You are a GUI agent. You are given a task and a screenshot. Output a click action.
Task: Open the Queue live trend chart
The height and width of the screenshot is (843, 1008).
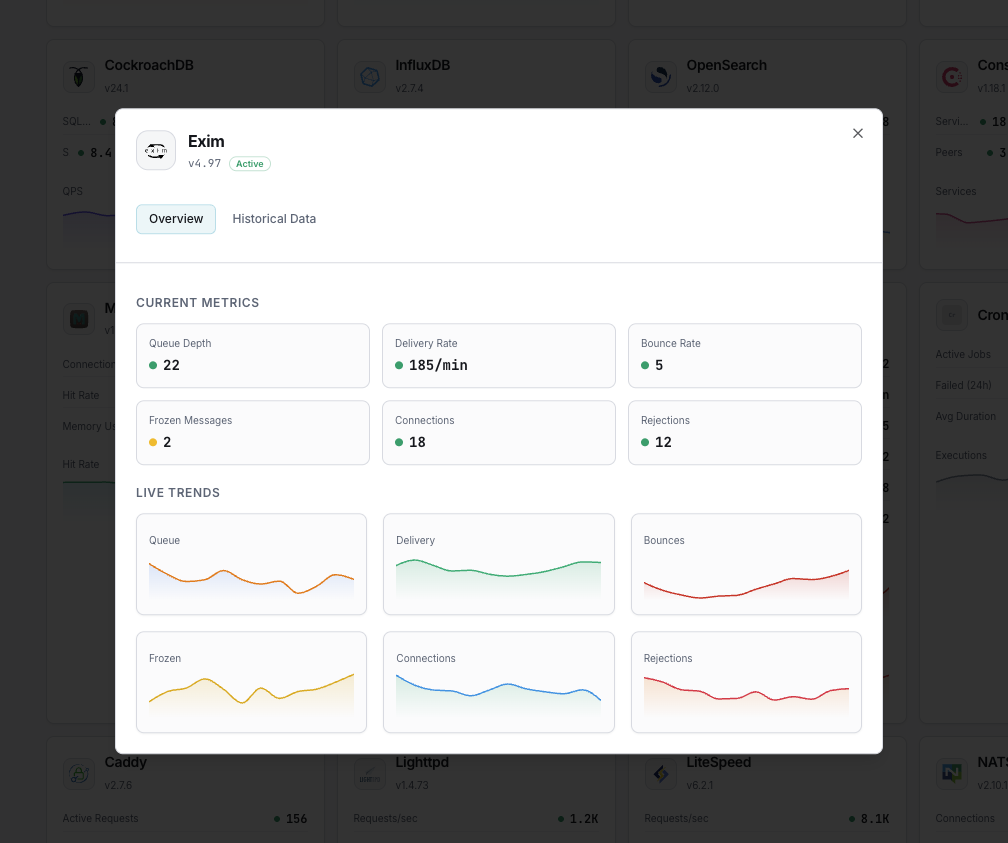tap(251, 565)
